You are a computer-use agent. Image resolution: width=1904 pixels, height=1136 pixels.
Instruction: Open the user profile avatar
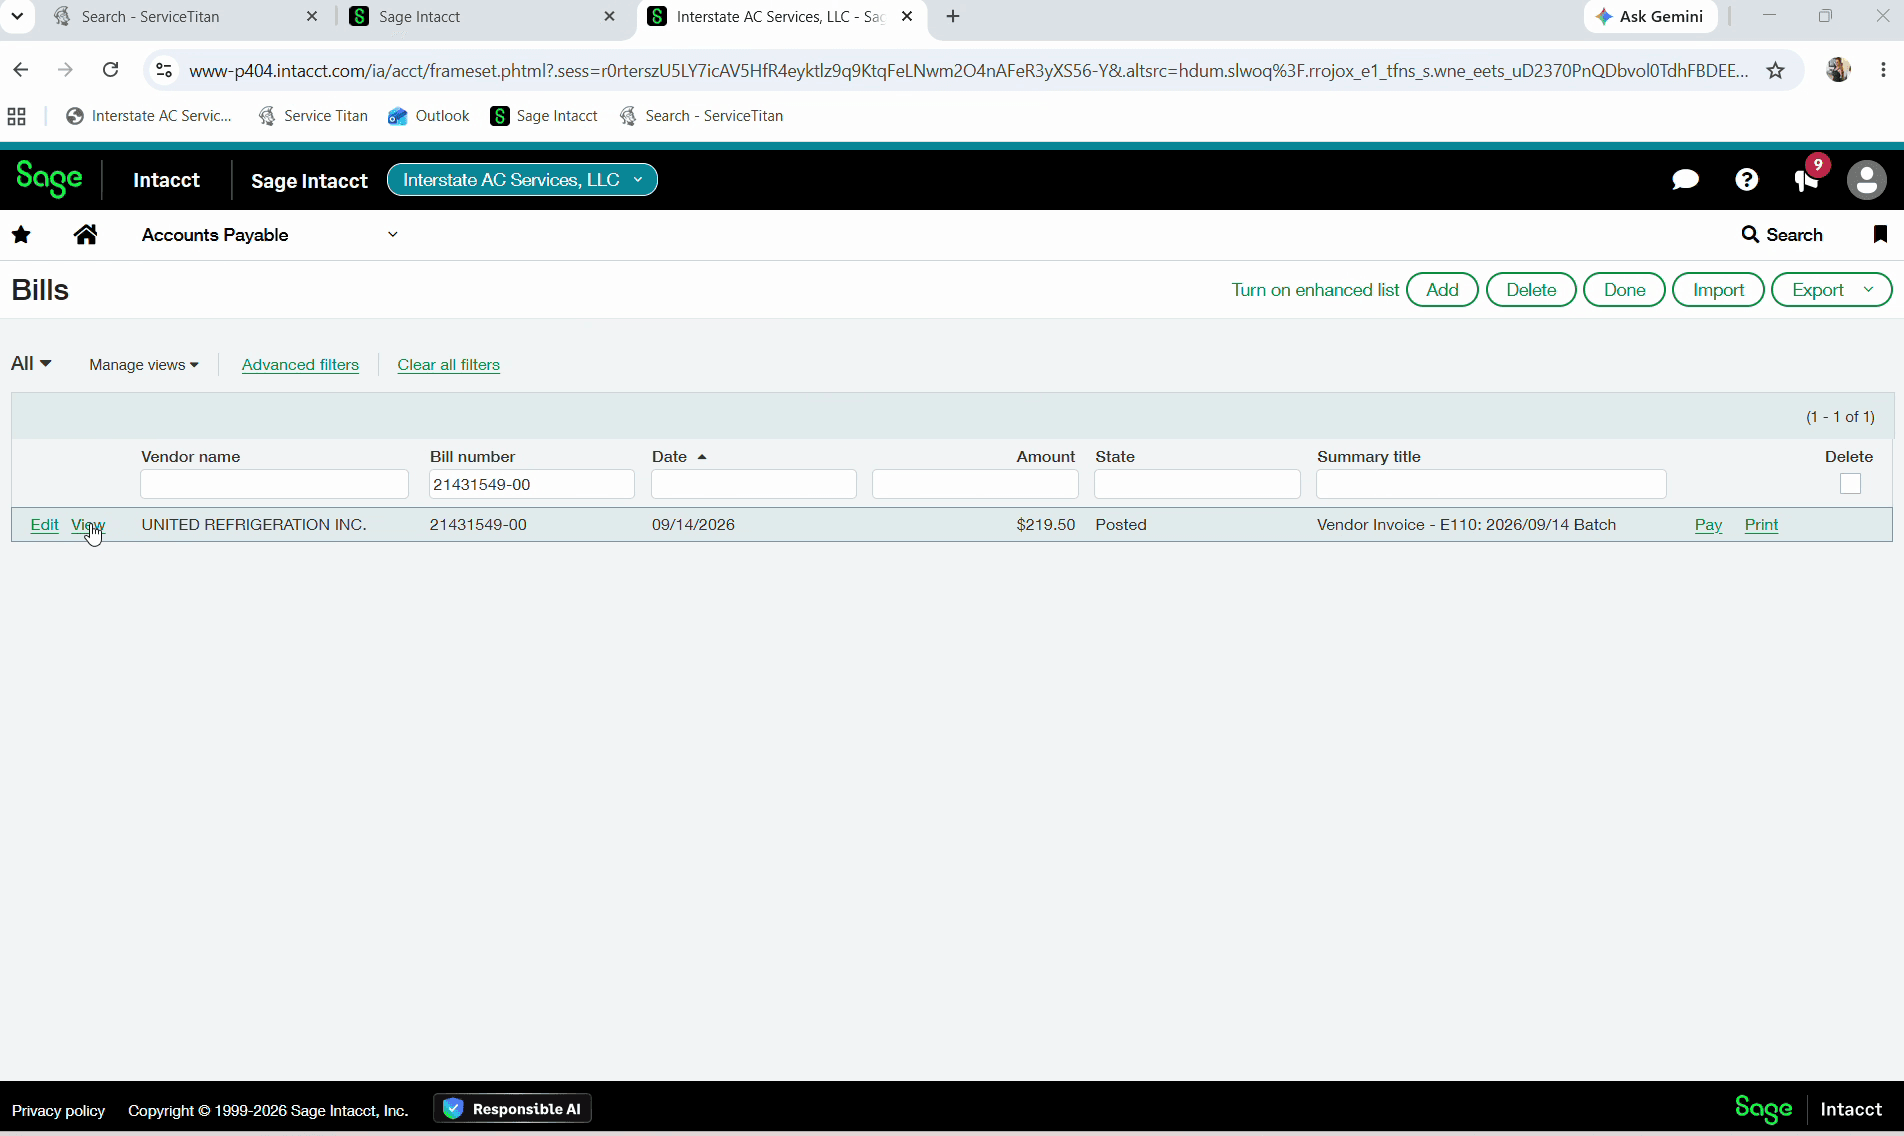click(1866, 180)
